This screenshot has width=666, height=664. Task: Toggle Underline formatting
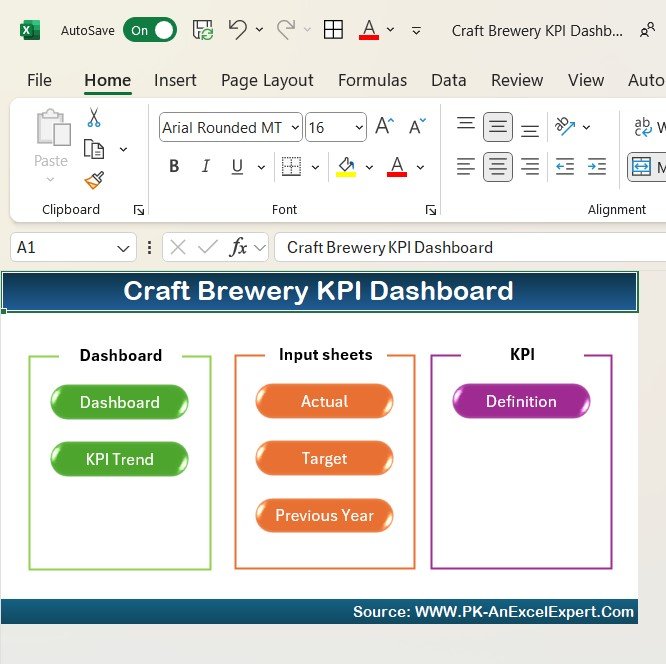coord(237,166)
